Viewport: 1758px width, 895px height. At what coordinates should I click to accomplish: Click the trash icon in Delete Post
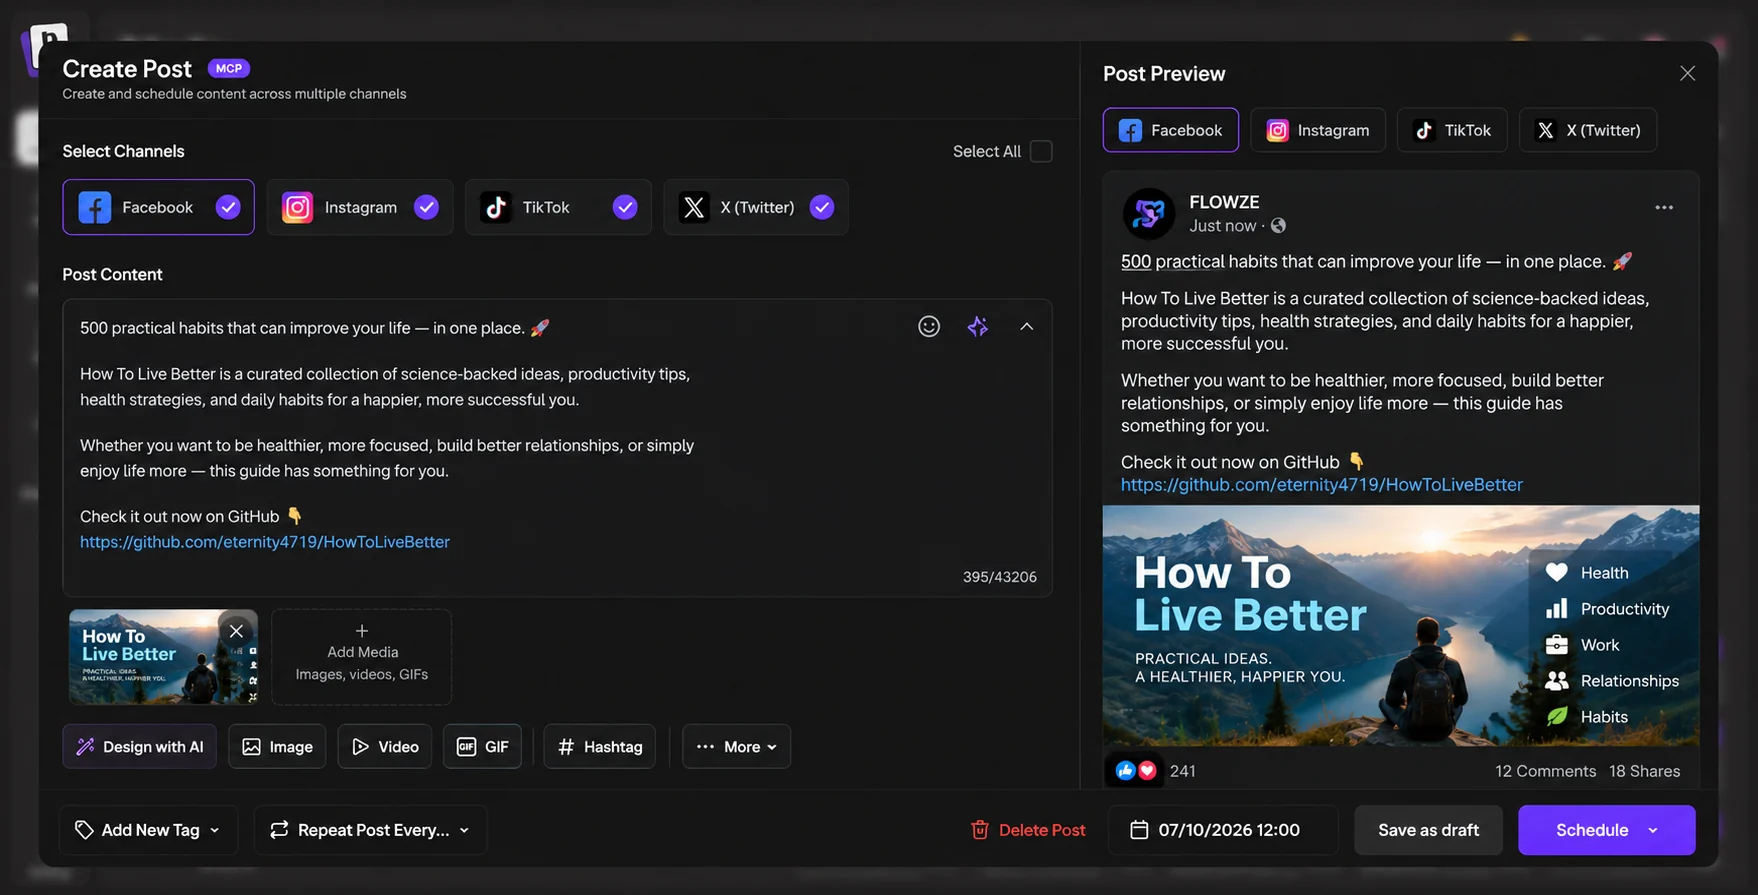point(980,830)
